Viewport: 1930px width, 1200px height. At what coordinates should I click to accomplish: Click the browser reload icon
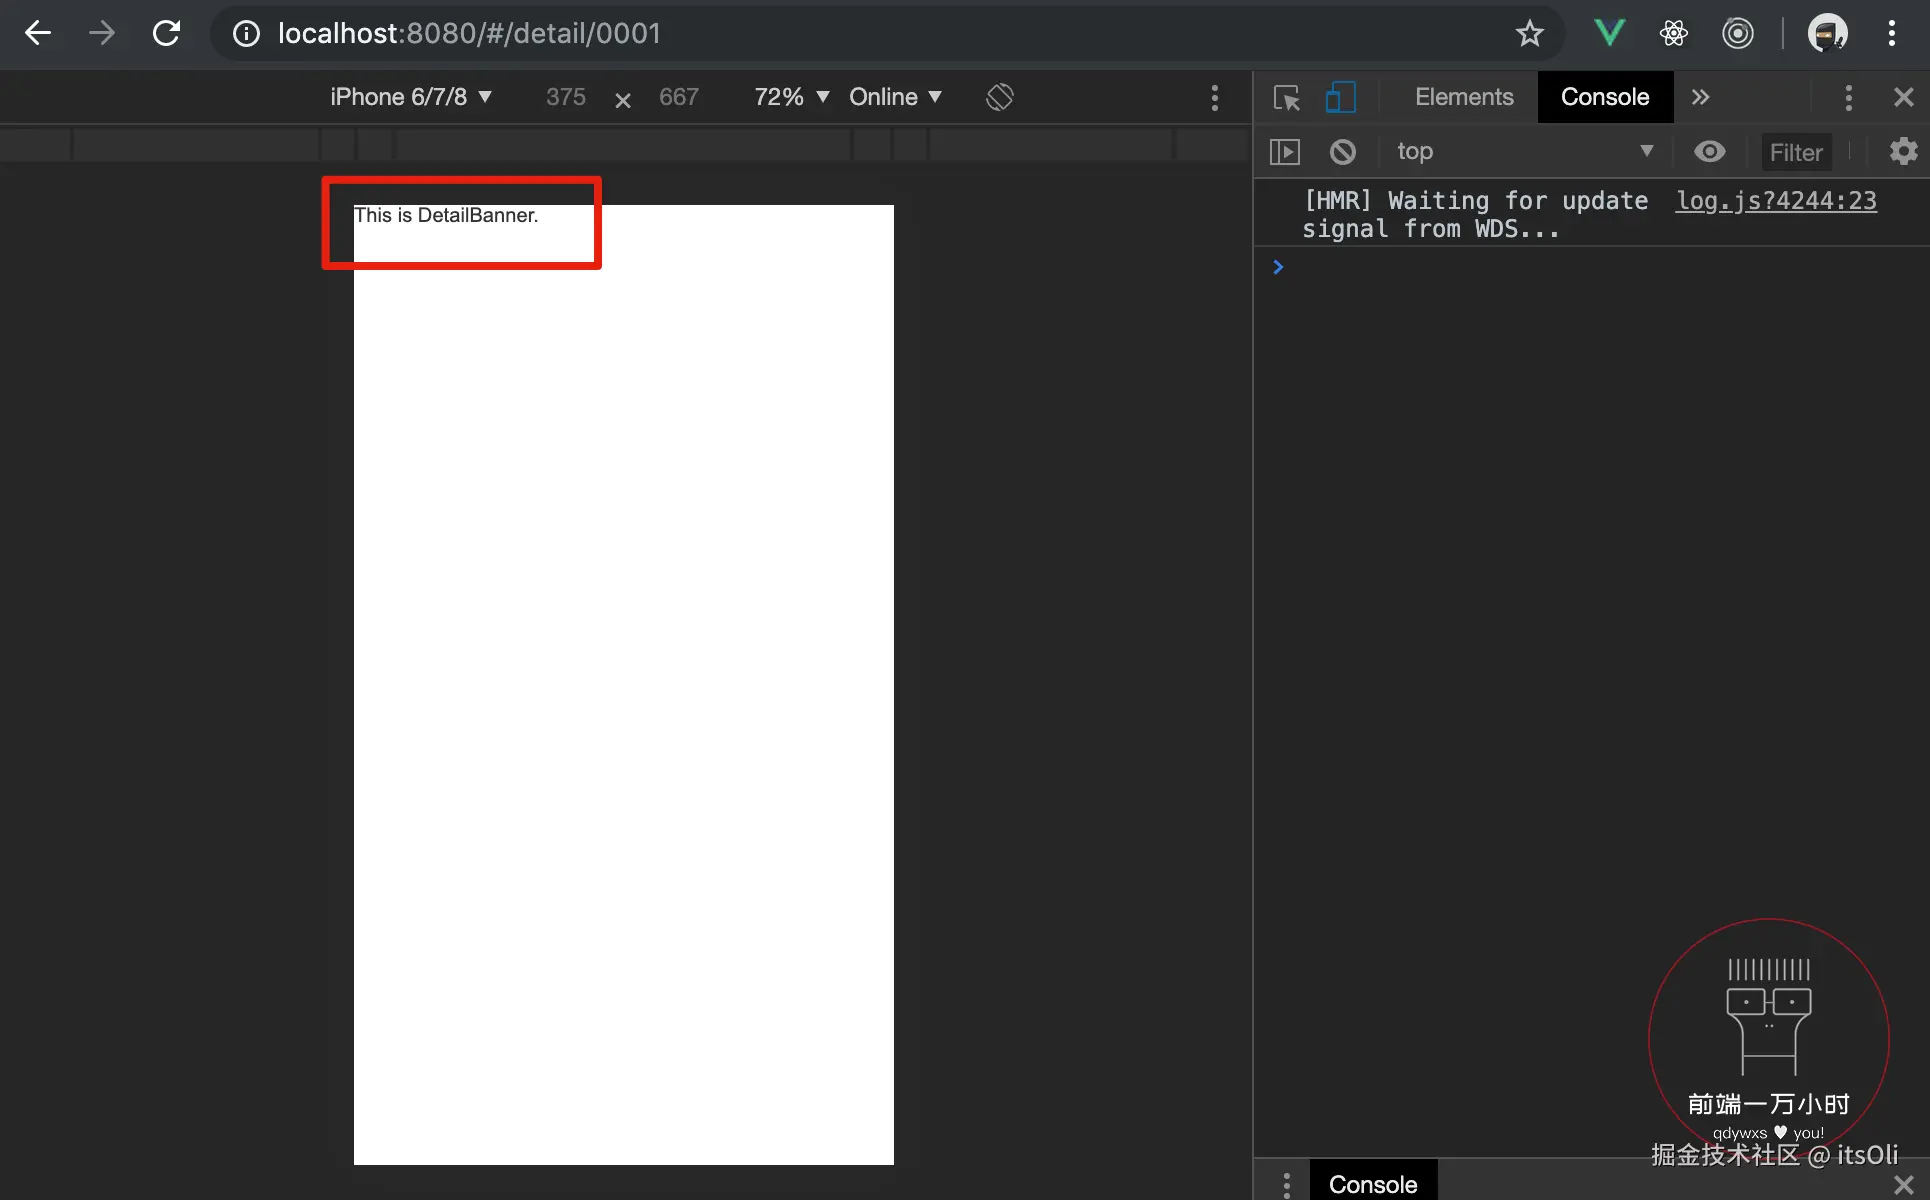tap(166, 33)
